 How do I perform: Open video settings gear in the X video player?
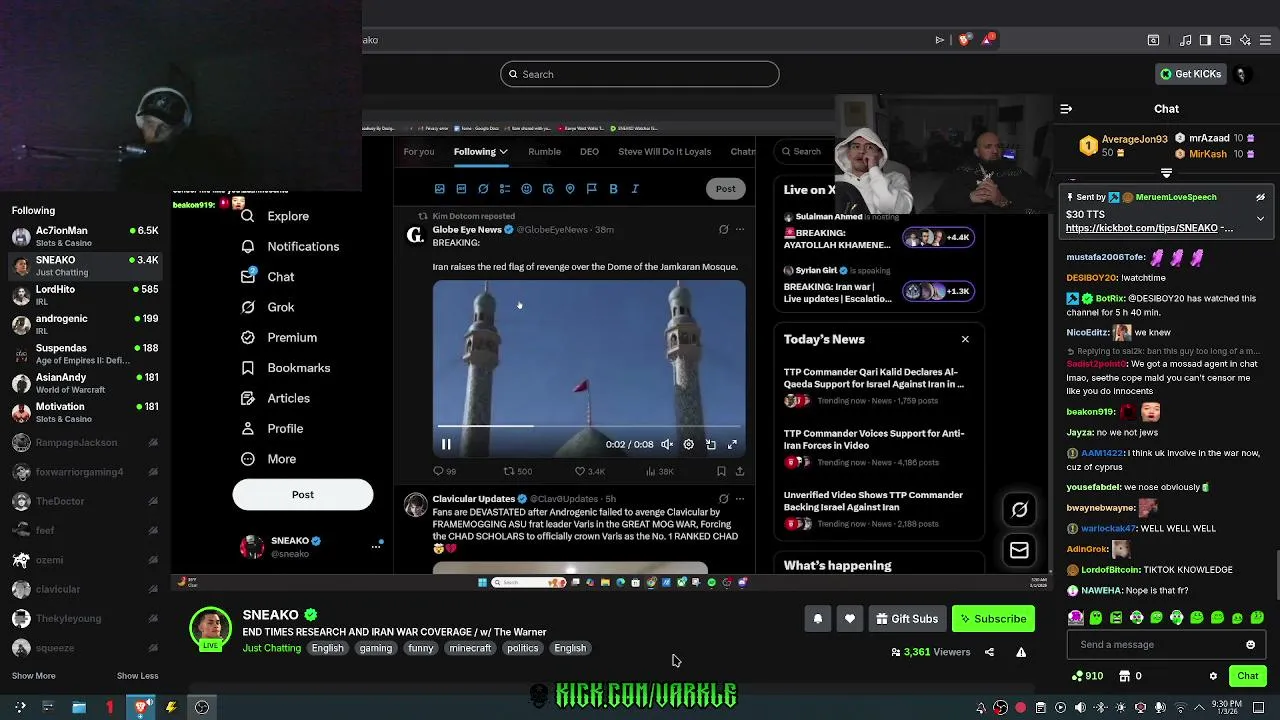pos(688,445)
